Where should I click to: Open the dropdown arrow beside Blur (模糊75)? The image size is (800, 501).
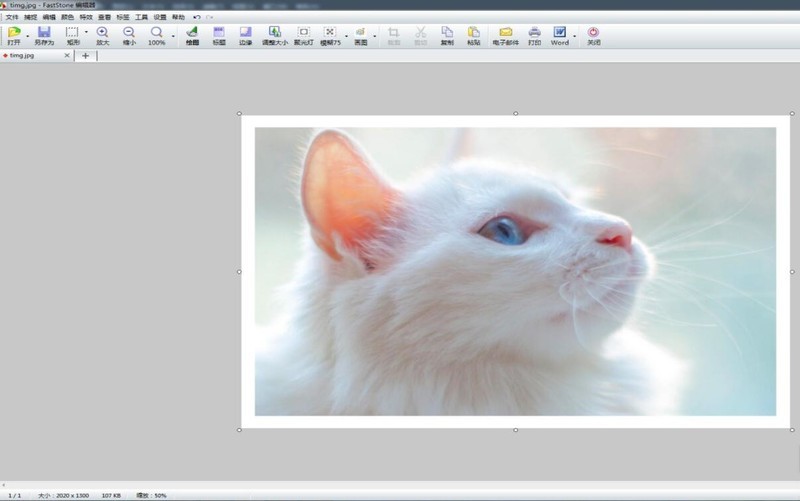coord(345,36)
